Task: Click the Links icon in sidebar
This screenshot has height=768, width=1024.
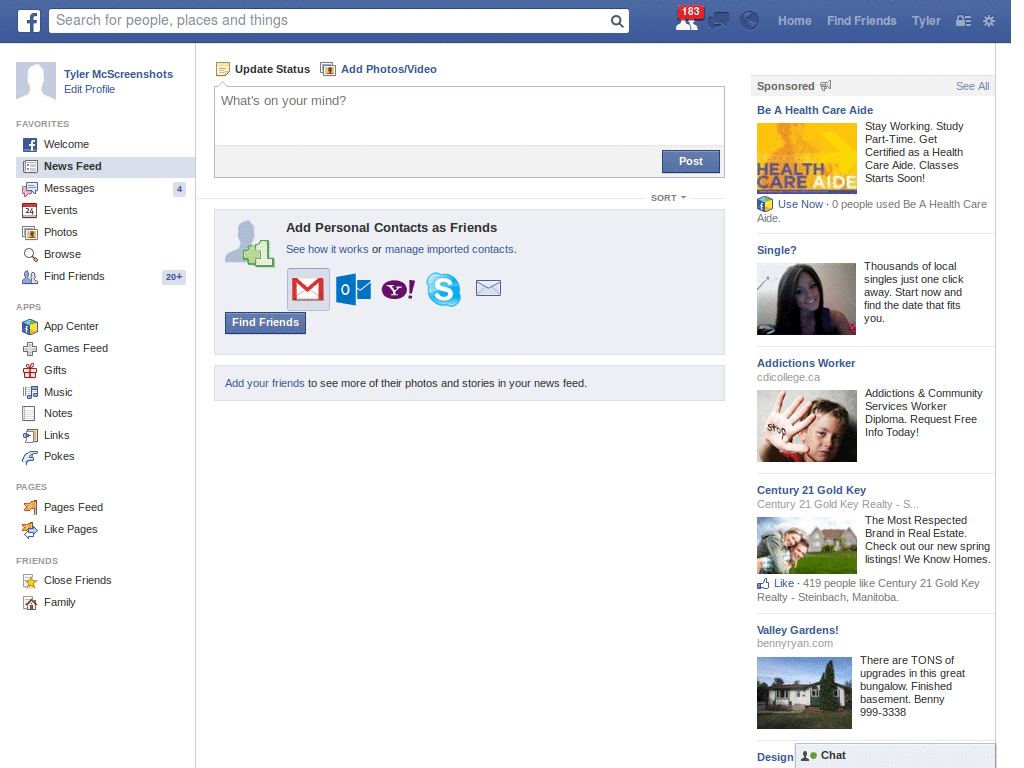Action: [30, 436]
